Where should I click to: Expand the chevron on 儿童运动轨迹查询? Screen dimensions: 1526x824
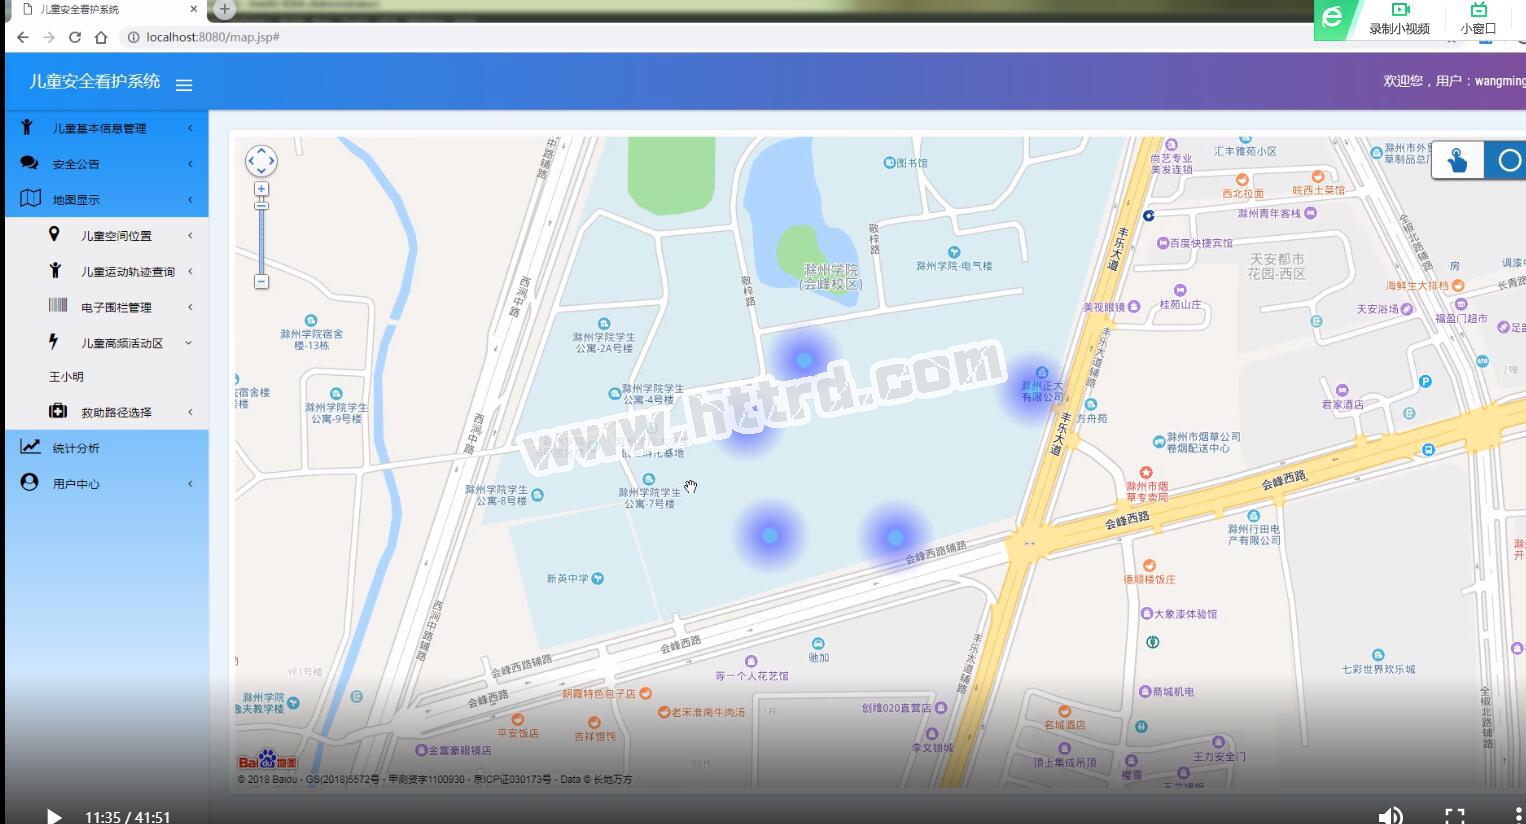click(x=190, y=272)
